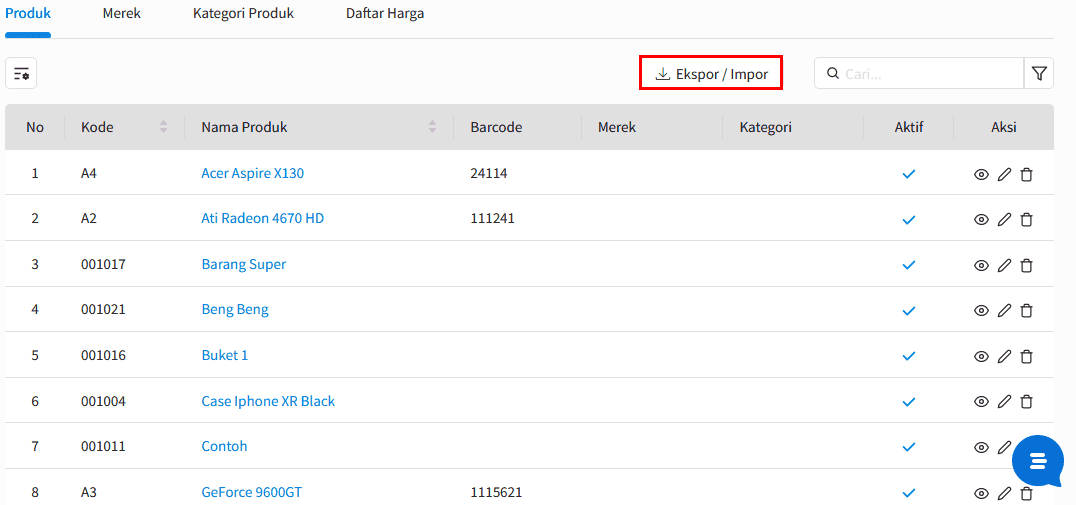Viewport: 1076px width, 505px height.
Task: Toggle the Aktif checkmark for Beng Beng
Action: tap(909, 311)
